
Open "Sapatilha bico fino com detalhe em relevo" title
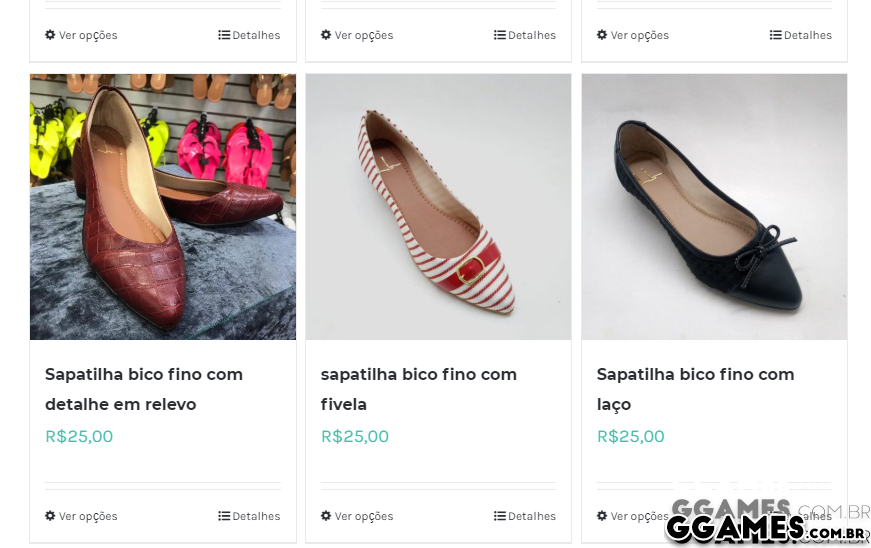(144, 389)
